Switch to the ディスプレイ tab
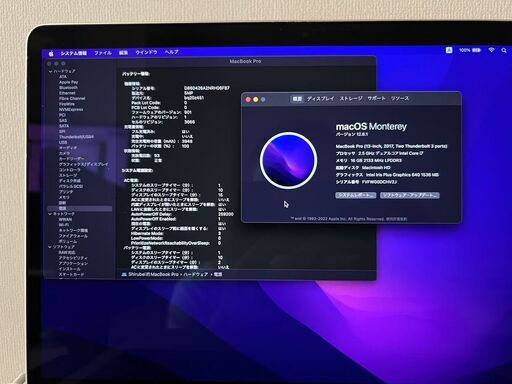The image size is (512, 384). click(x=320, y=99)
